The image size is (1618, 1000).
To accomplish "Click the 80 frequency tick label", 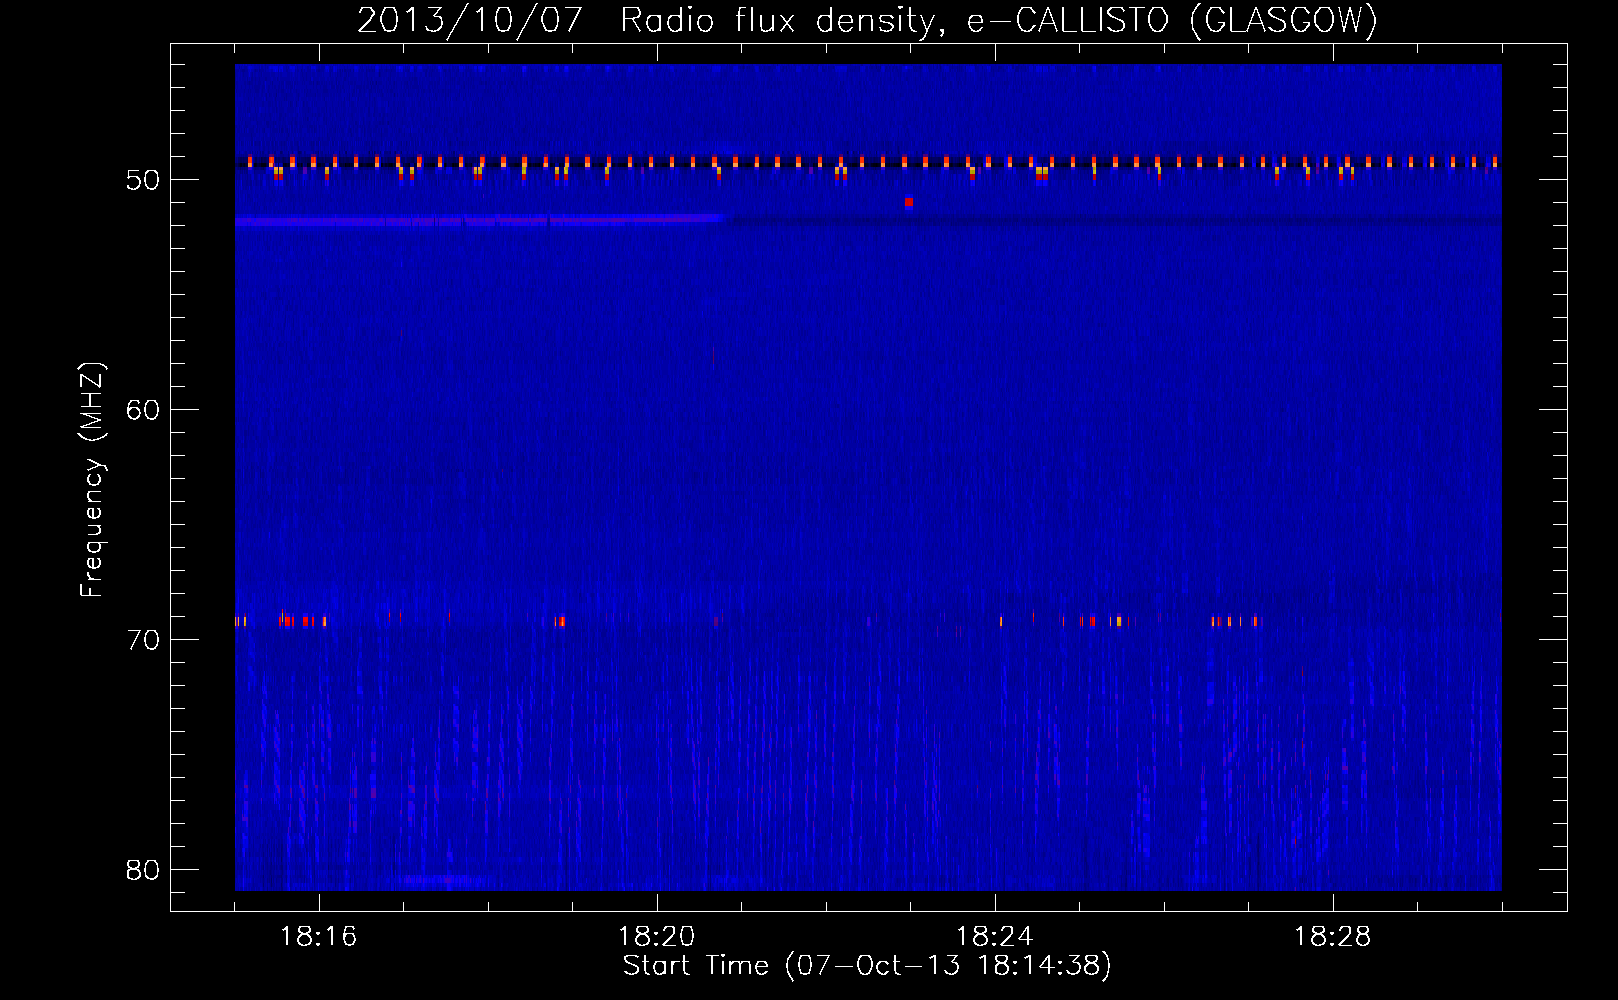I will pos(143,870).
